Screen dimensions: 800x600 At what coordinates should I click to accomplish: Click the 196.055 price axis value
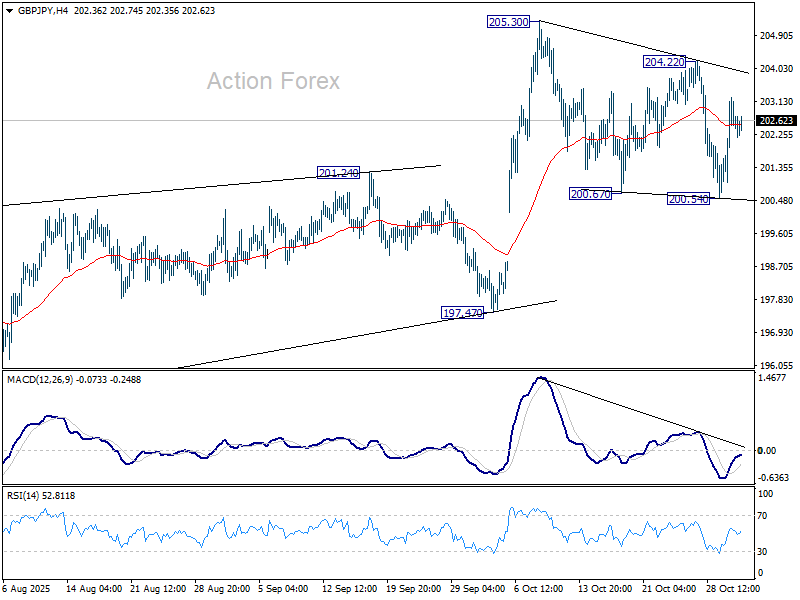pyautogui.click(x=777, y=365)
